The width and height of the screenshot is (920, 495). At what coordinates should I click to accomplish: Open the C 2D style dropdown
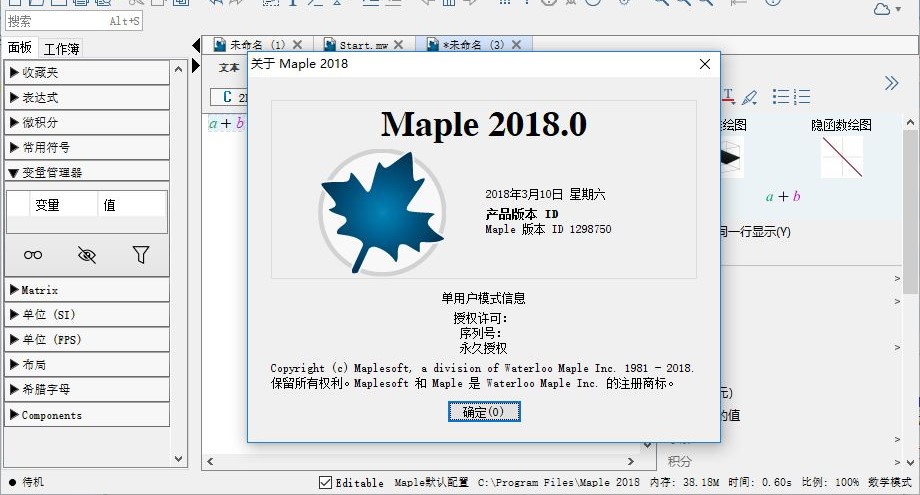(230, 97)
